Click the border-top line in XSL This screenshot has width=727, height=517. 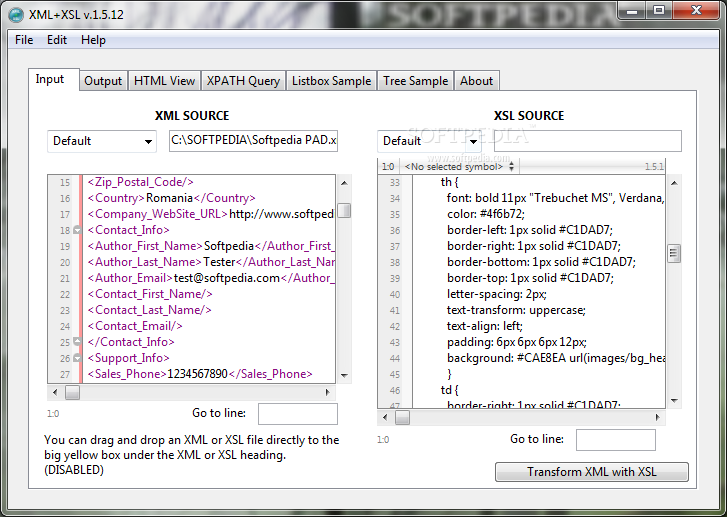(x=530, y=278)
